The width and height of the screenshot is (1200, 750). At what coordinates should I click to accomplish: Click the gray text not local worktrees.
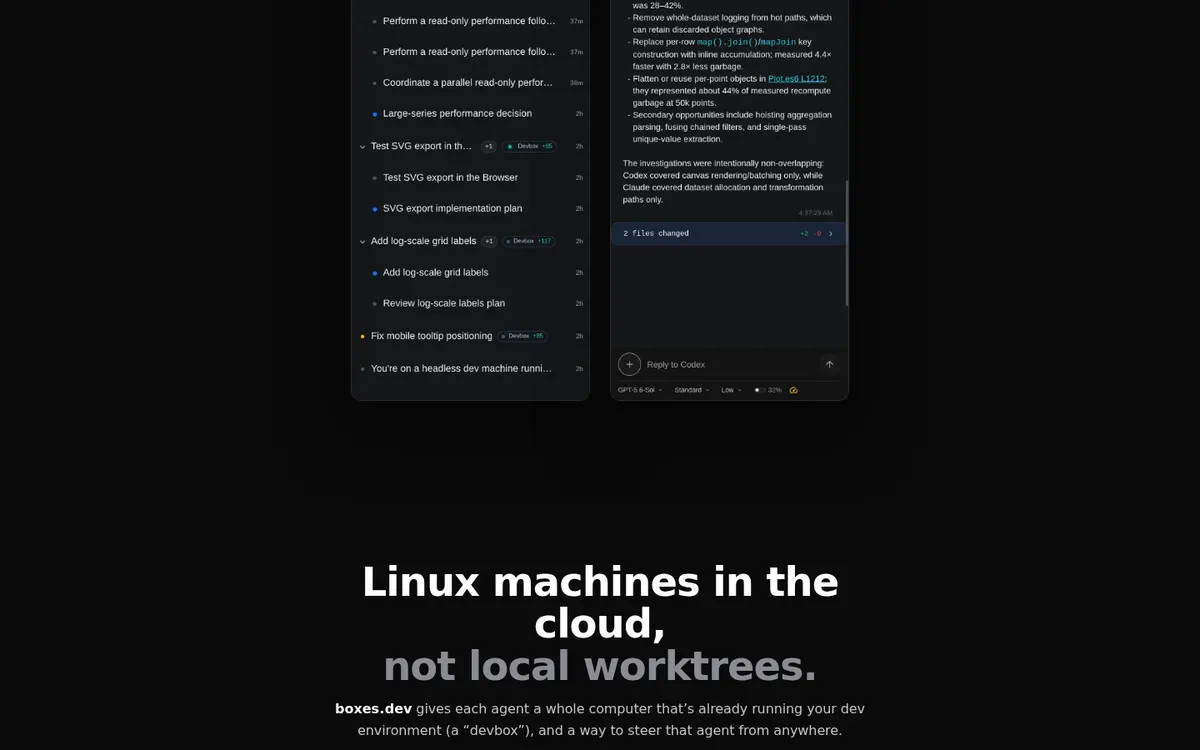coord(600,666)
